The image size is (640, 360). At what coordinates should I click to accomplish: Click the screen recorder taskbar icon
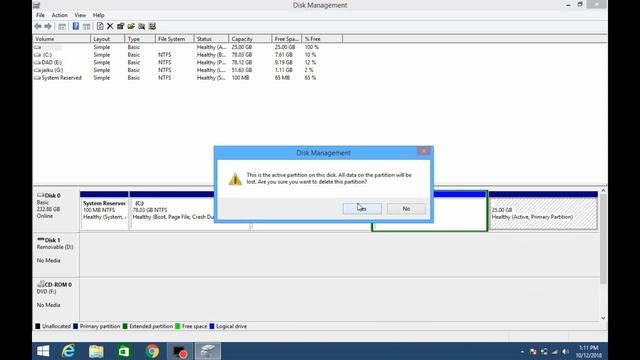(x=180, y=351)
